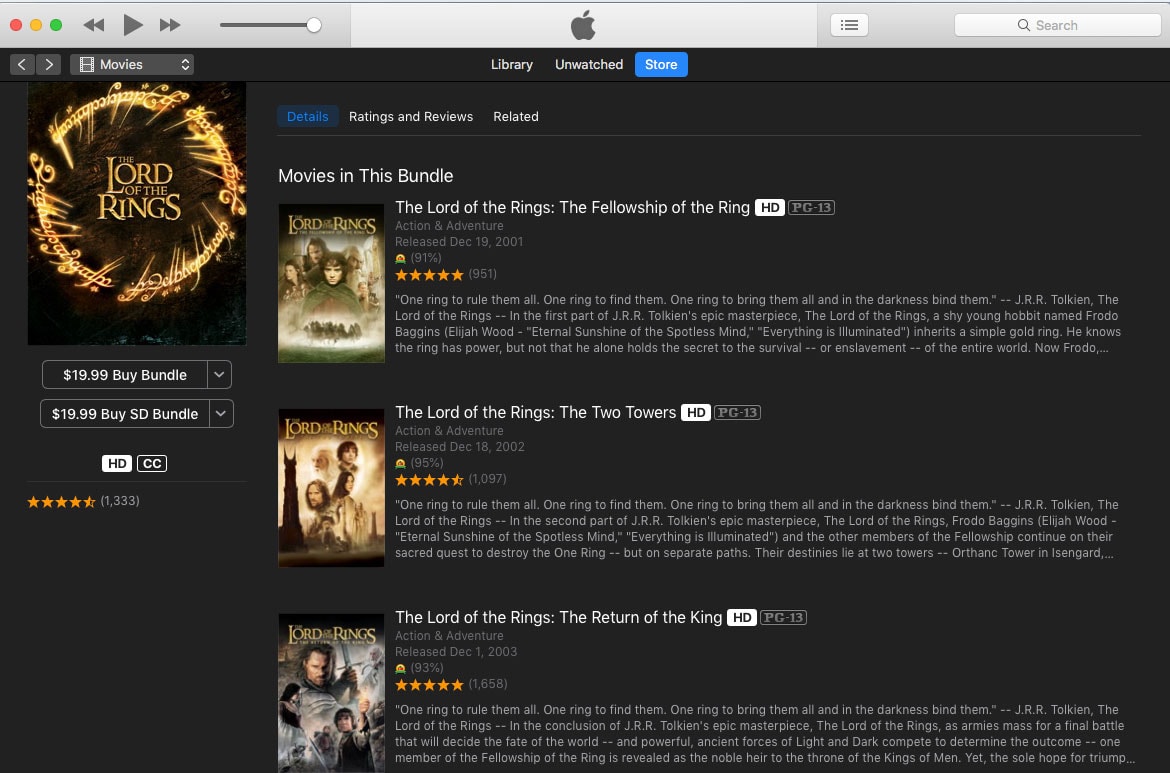
Task: Go forward with the right chevron
Action: [48, 64]
